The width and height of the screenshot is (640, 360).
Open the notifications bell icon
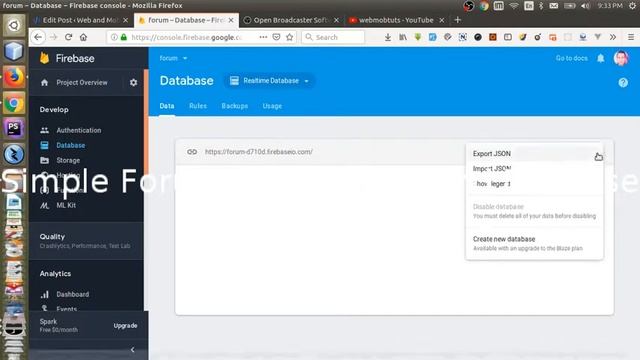click(600, 58)
